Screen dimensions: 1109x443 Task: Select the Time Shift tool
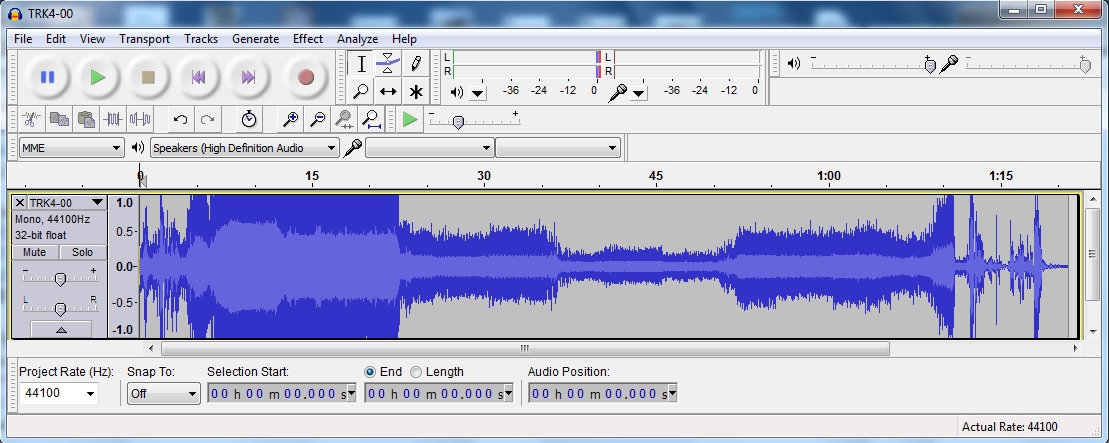click(x=388, y=91)
